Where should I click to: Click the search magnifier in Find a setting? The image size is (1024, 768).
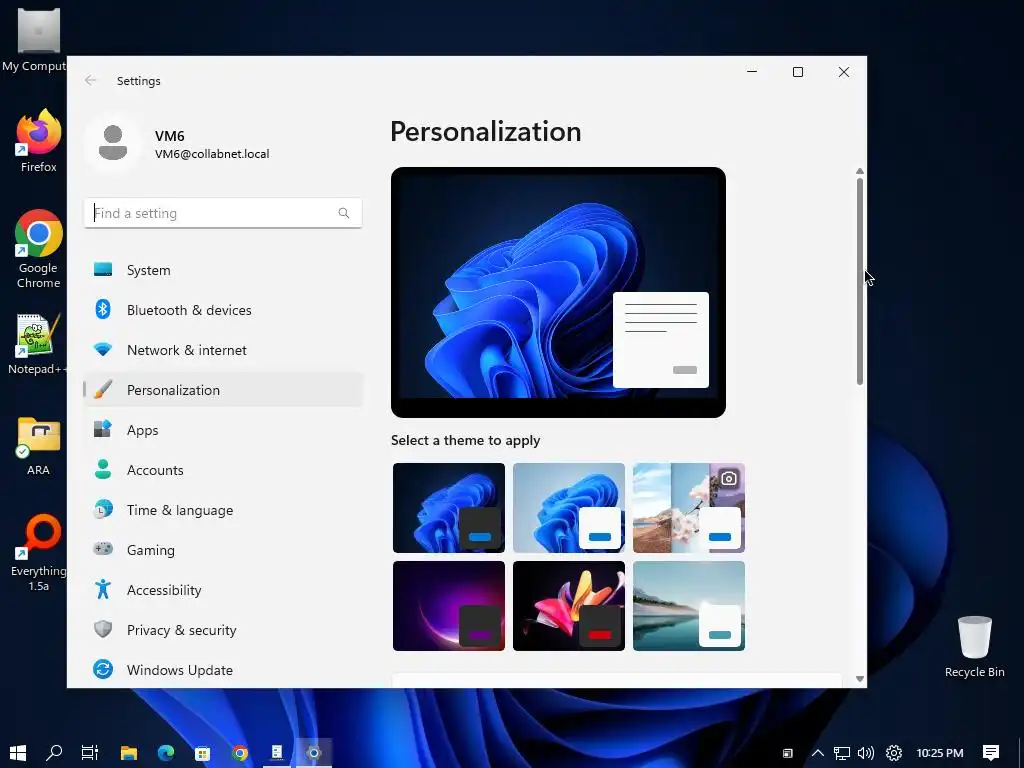[344, 213]
